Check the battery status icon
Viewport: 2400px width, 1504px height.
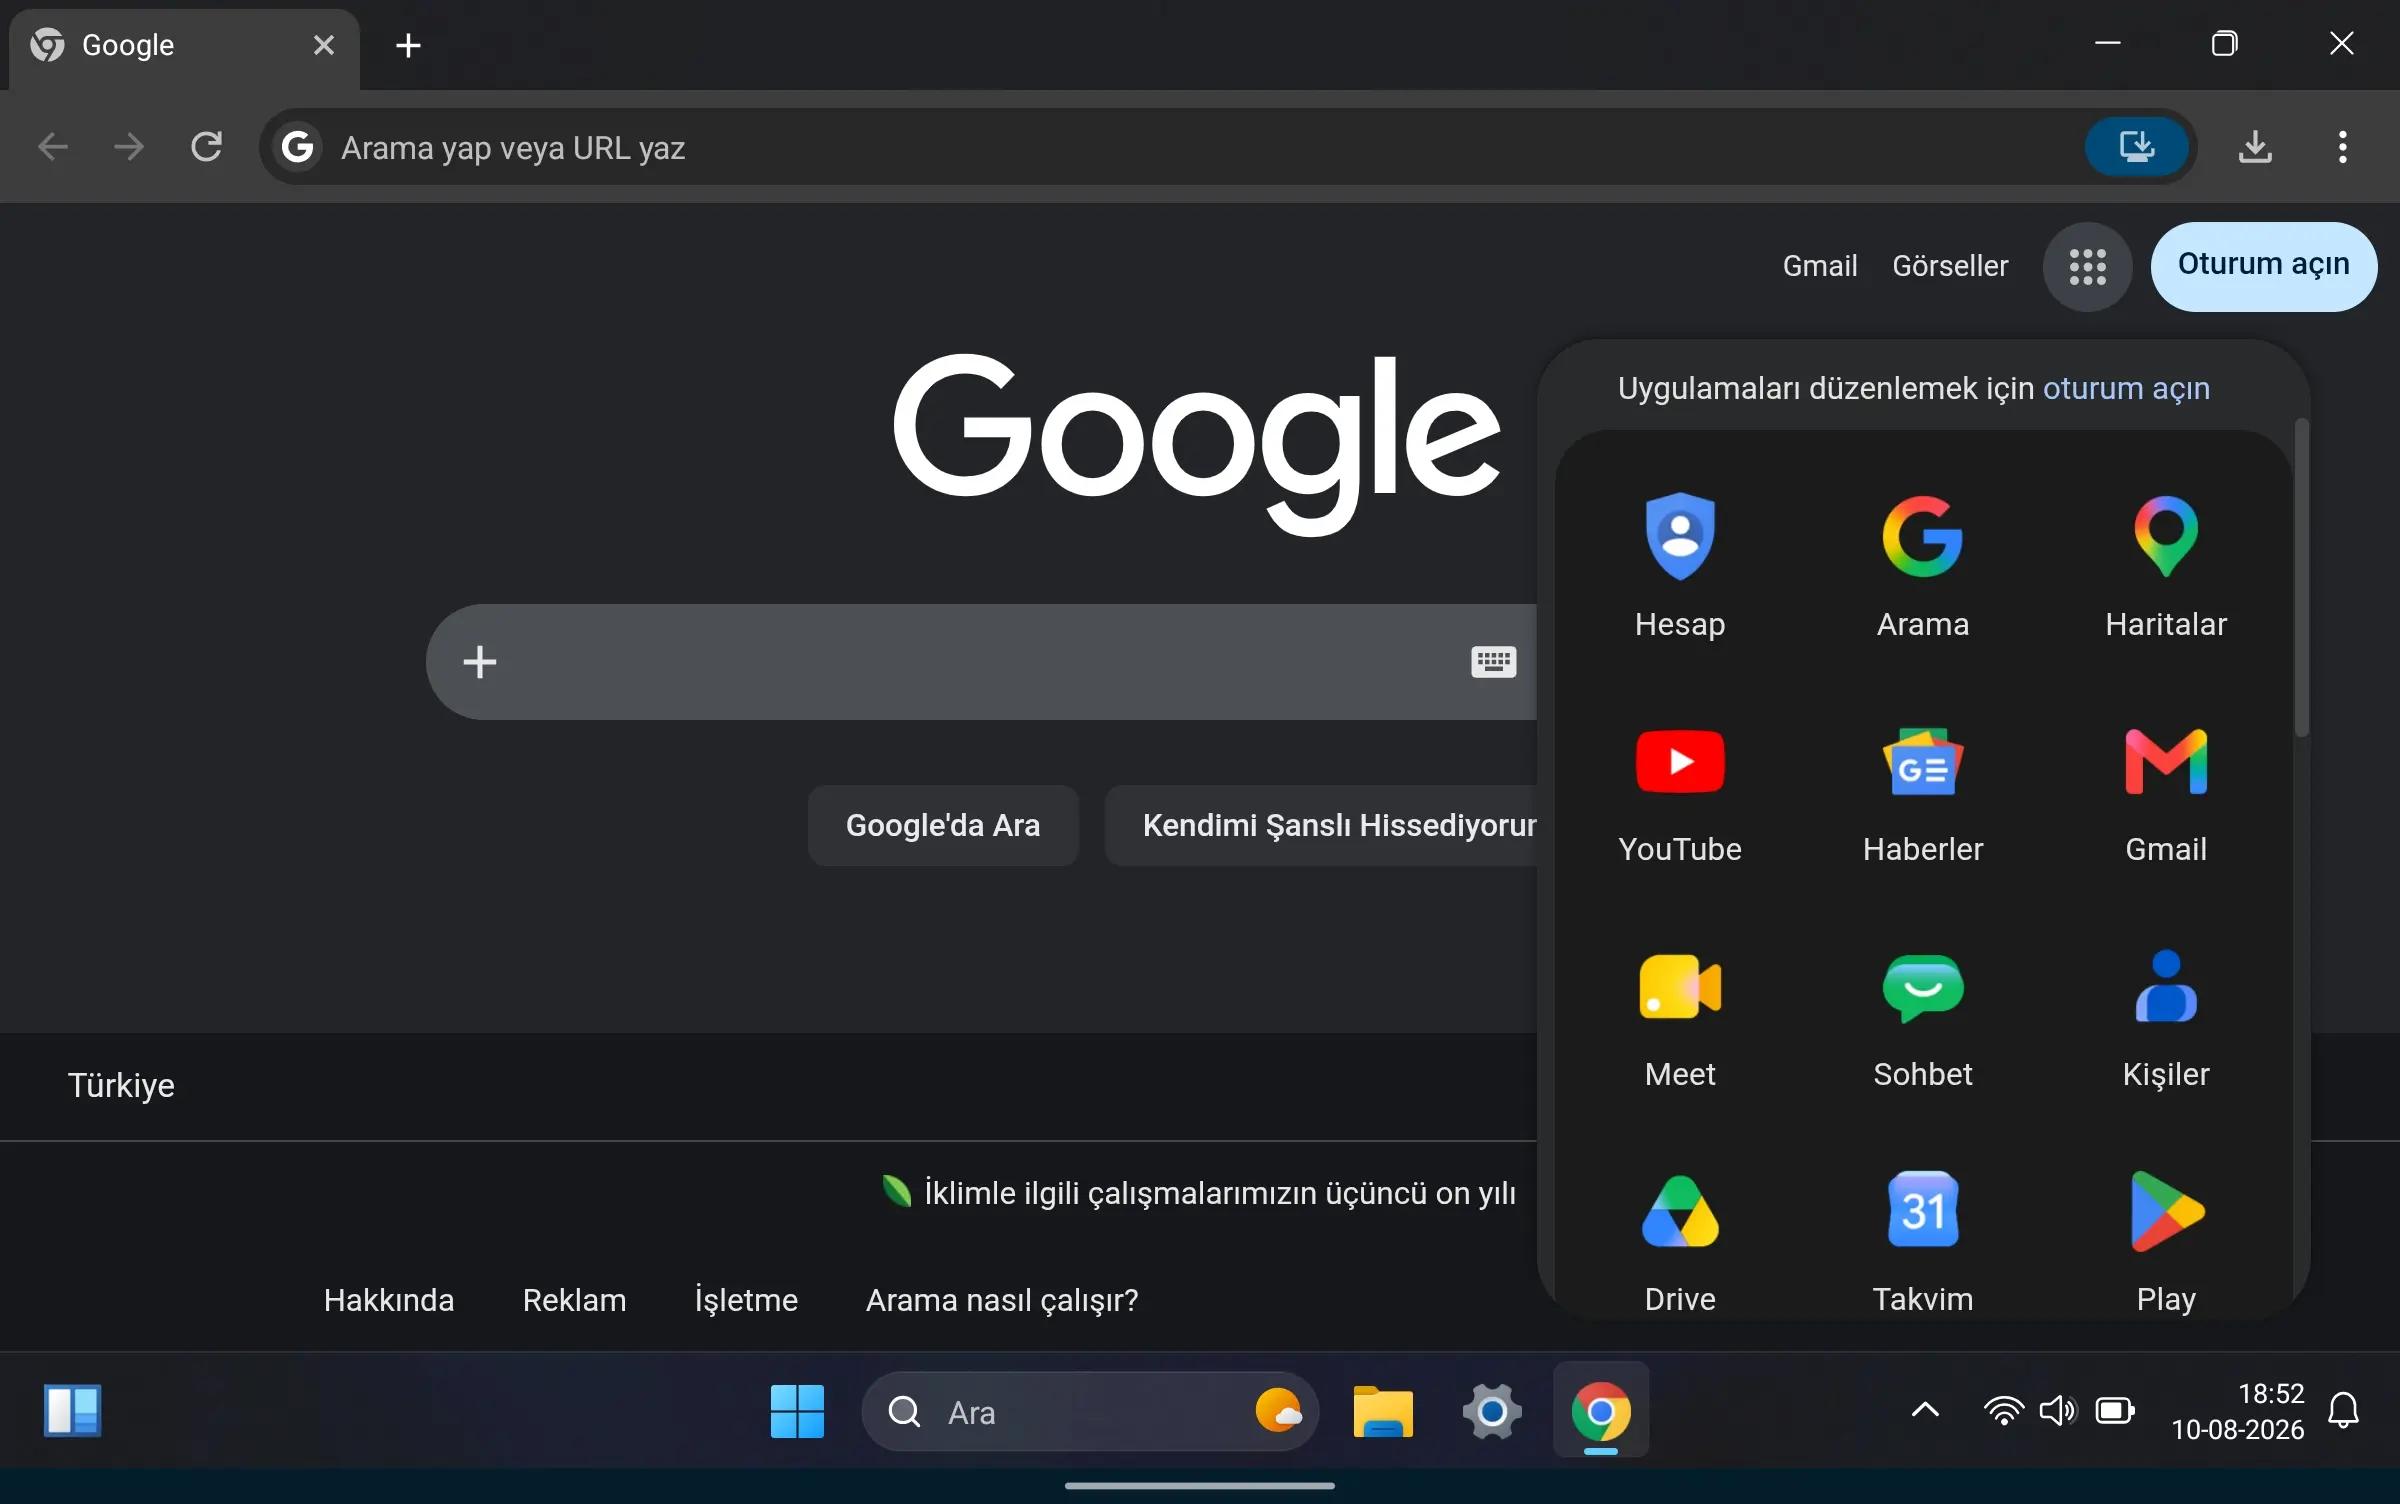tap(2115, 1411)
